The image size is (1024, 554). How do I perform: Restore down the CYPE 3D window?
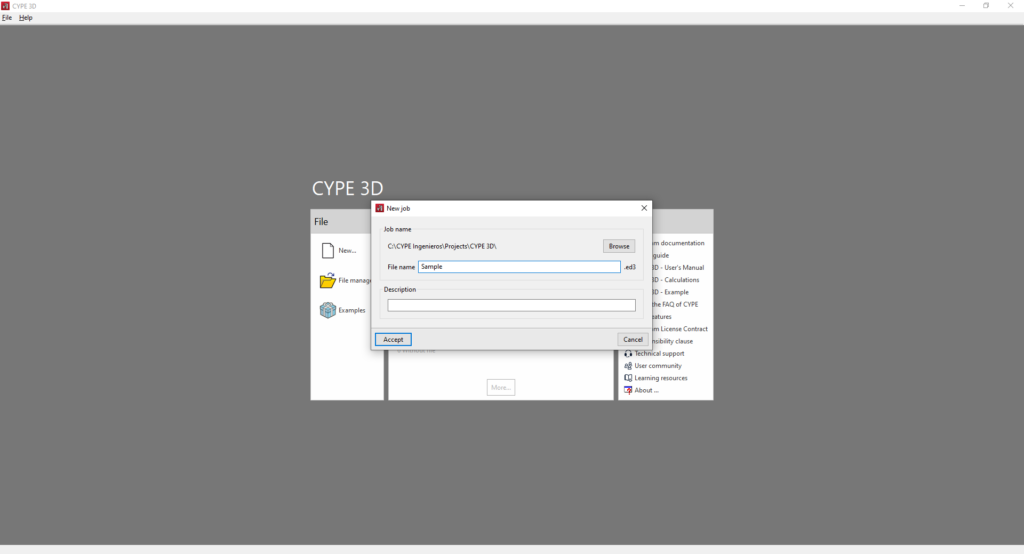click(986, 6)
